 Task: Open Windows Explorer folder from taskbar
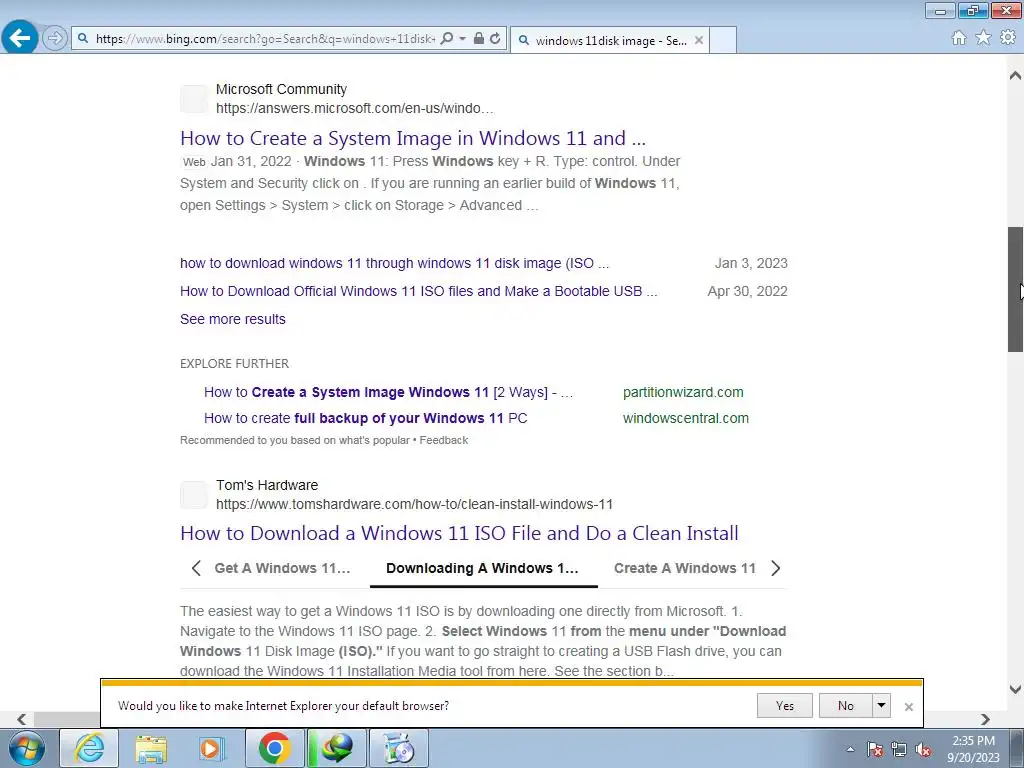click(151, 748)
